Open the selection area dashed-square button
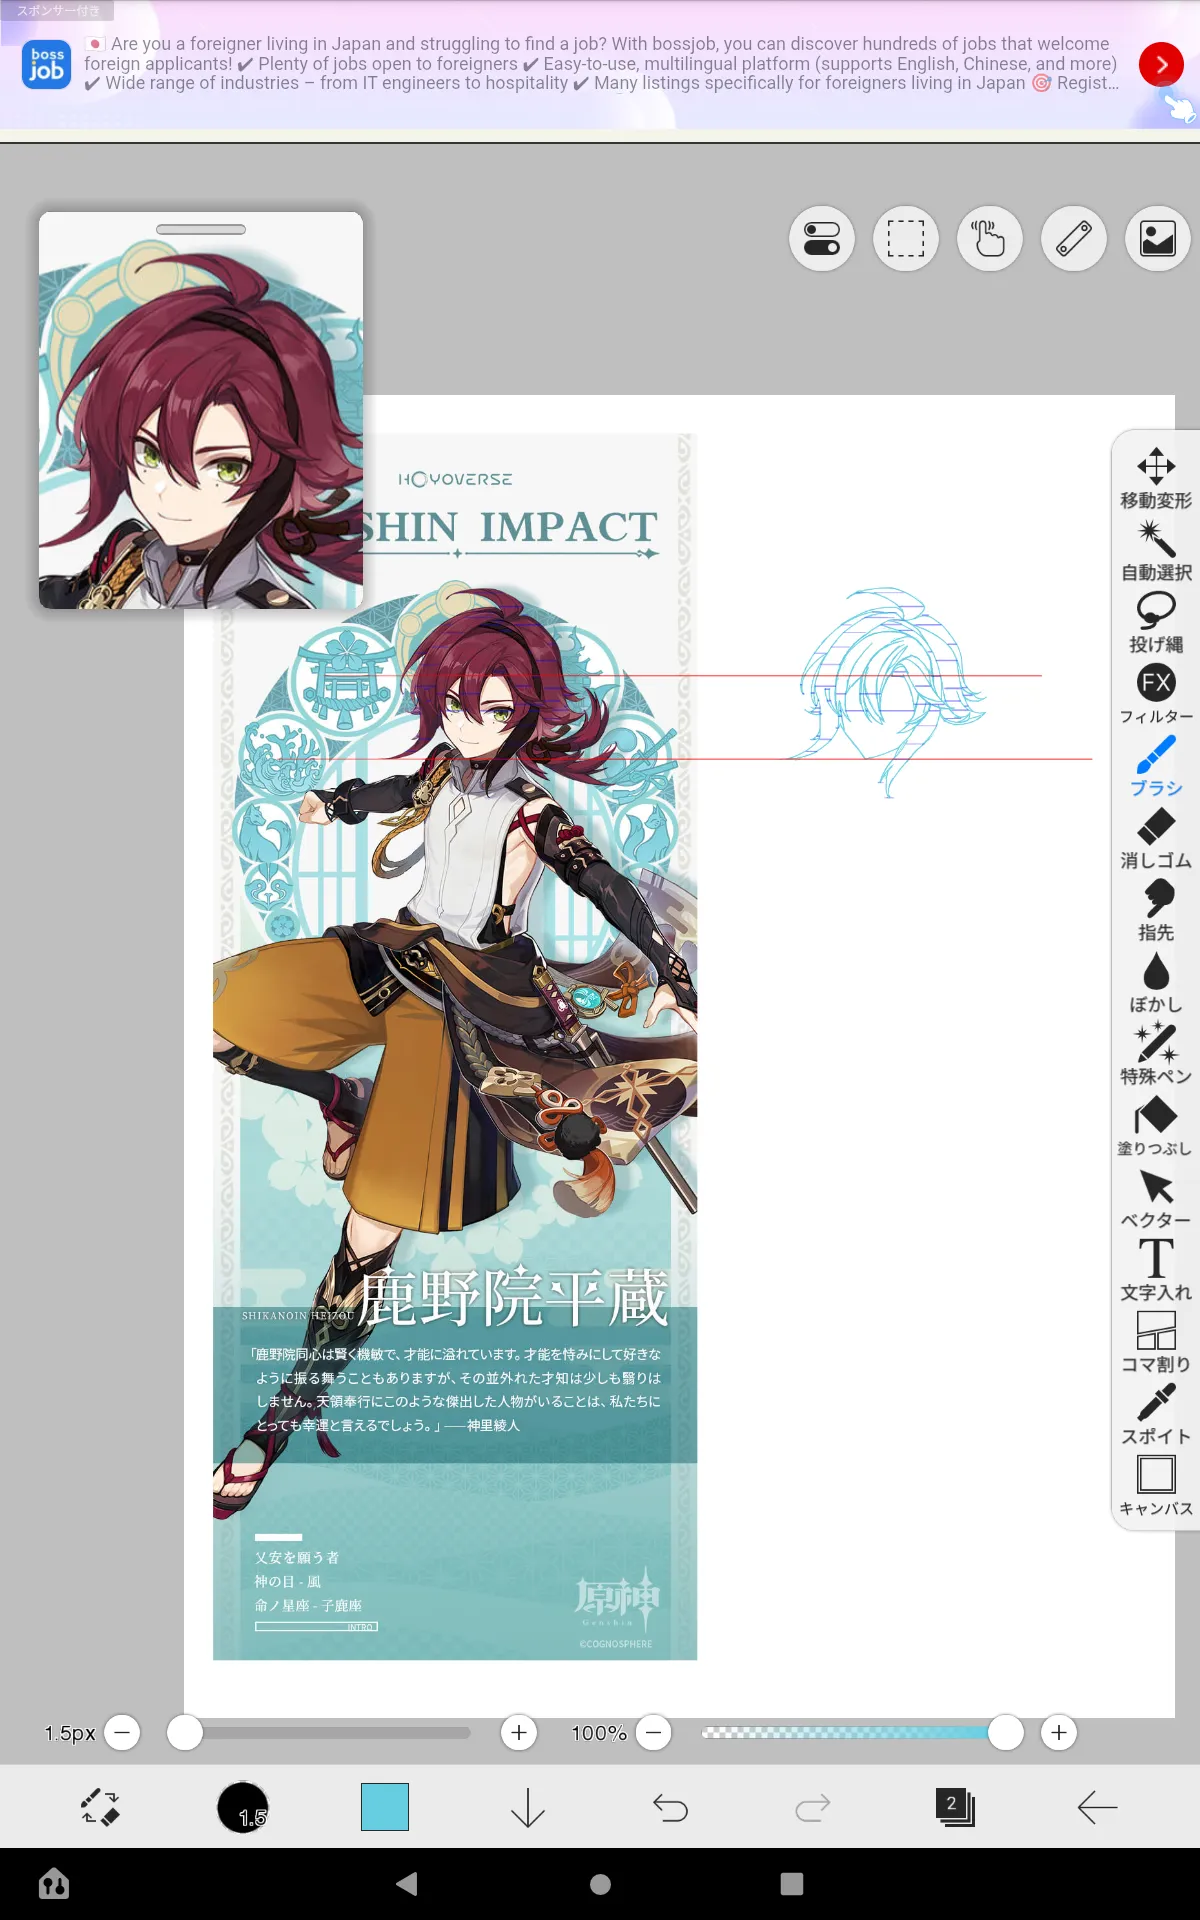 tap(906, 239)
